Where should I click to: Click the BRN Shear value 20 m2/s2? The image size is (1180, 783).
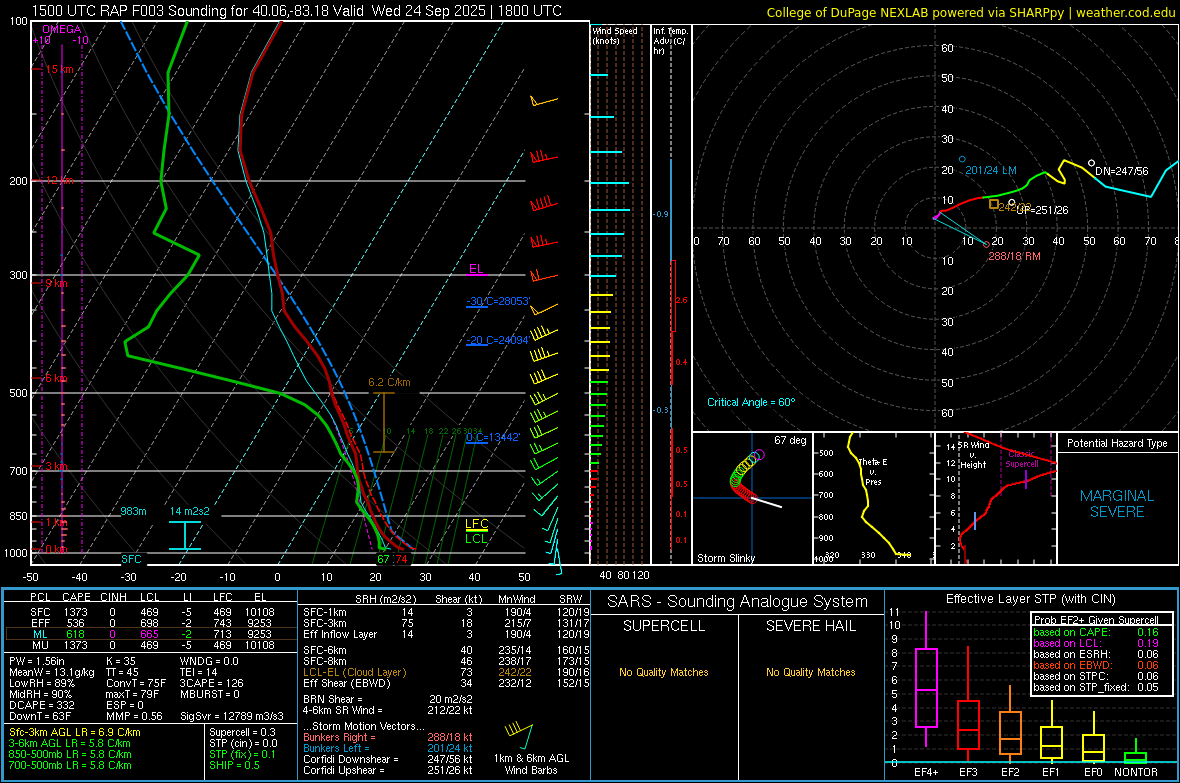(451, 699)
